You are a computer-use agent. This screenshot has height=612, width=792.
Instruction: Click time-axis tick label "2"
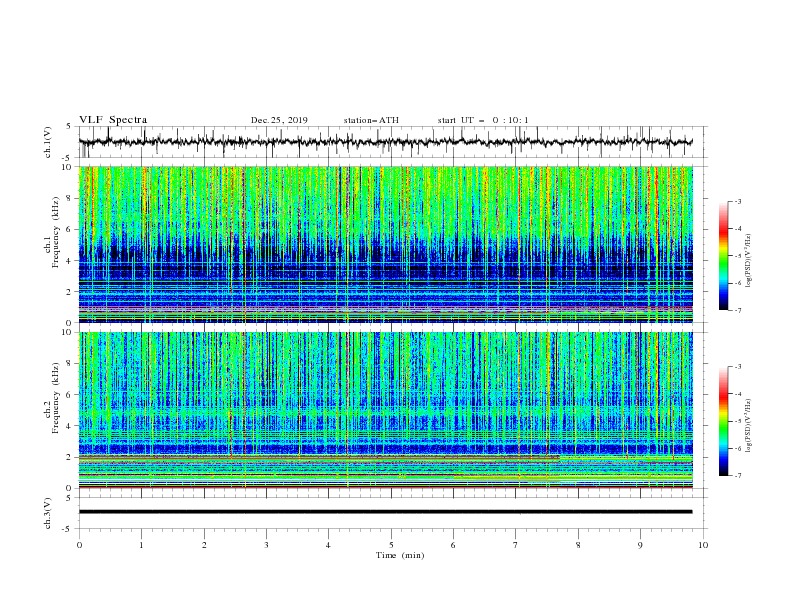click(x=204, y=545)
